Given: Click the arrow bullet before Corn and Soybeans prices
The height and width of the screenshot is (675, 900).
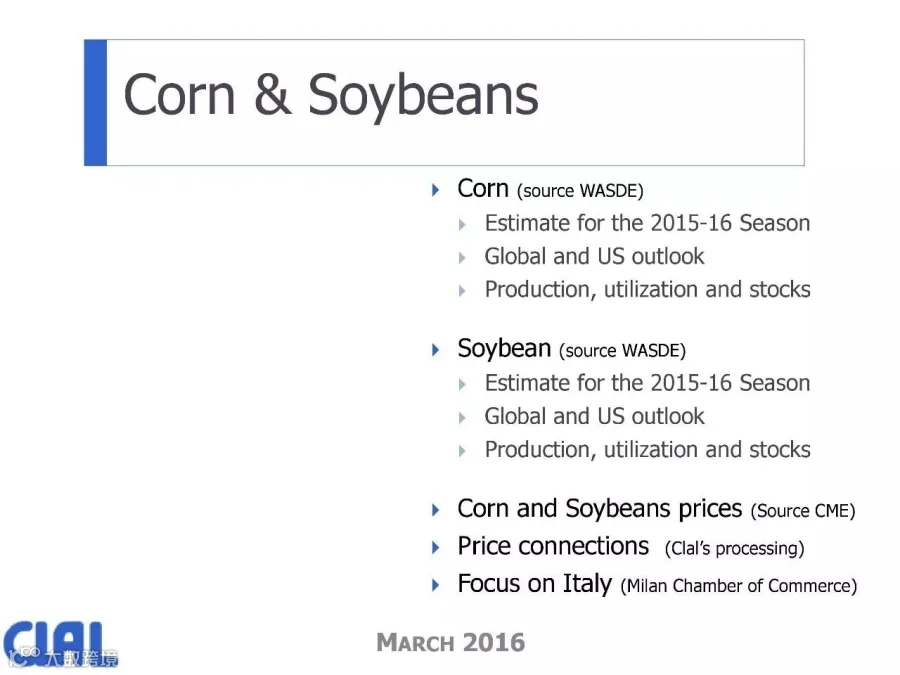Looking at the screenshot, I should 436,510.
